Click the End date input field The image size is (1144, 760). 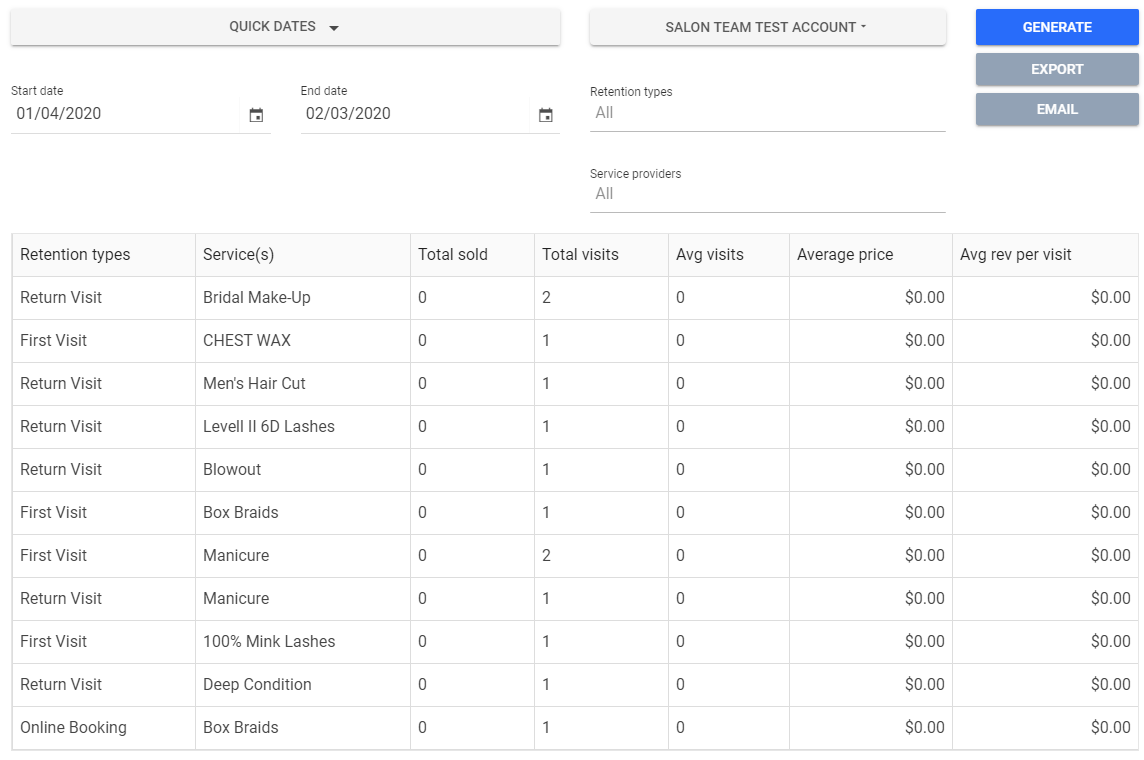[415, 114]
